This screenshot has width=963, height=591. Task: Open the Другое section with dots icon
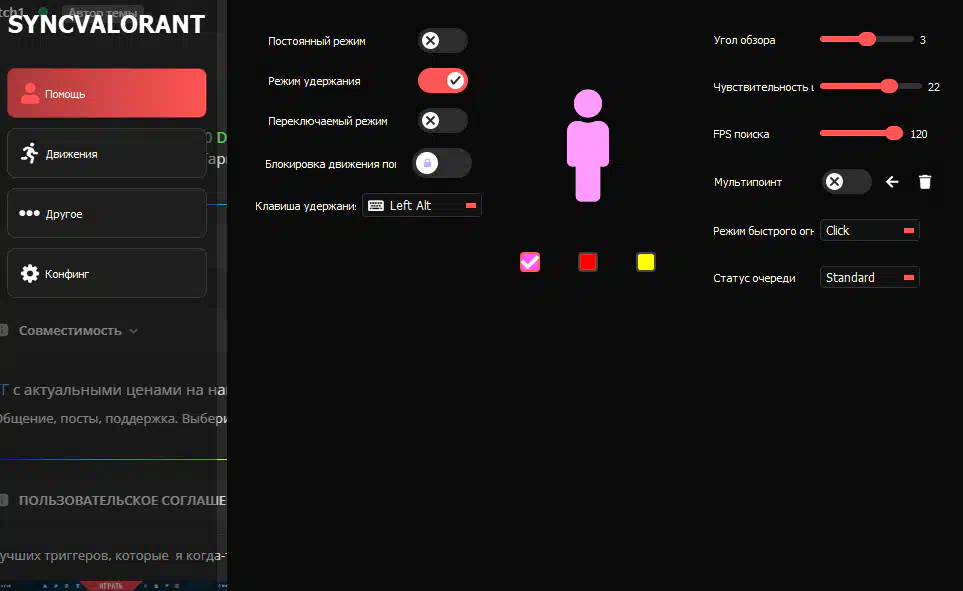106,214
